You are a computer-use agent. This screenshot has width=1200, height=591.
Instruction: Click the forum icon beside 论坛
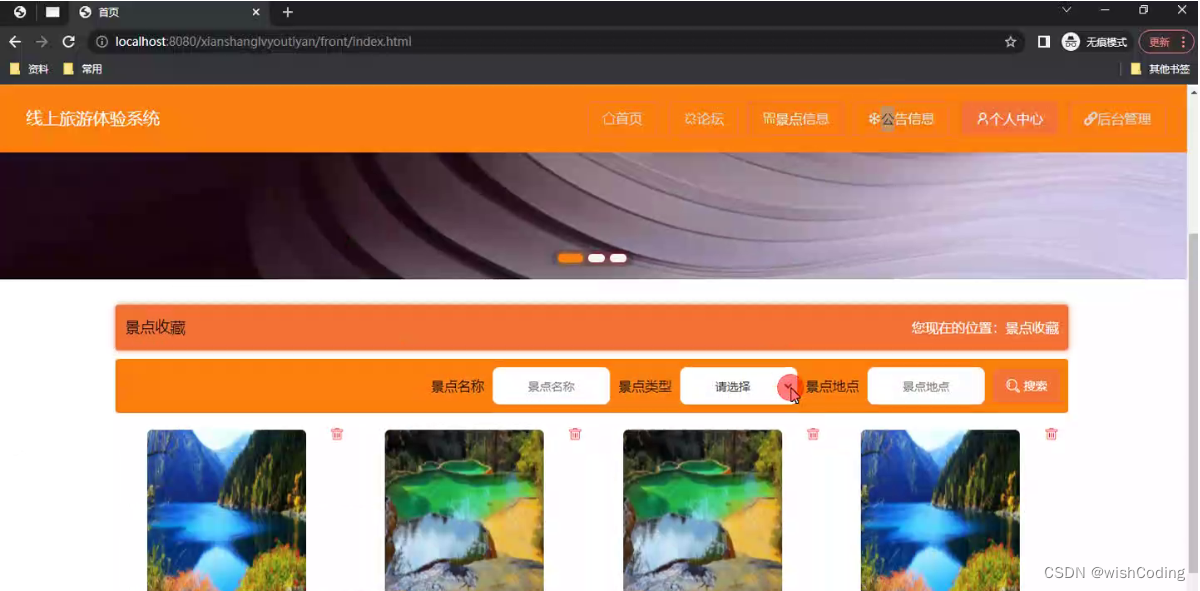pyautogui.click(x=688, y=118)
